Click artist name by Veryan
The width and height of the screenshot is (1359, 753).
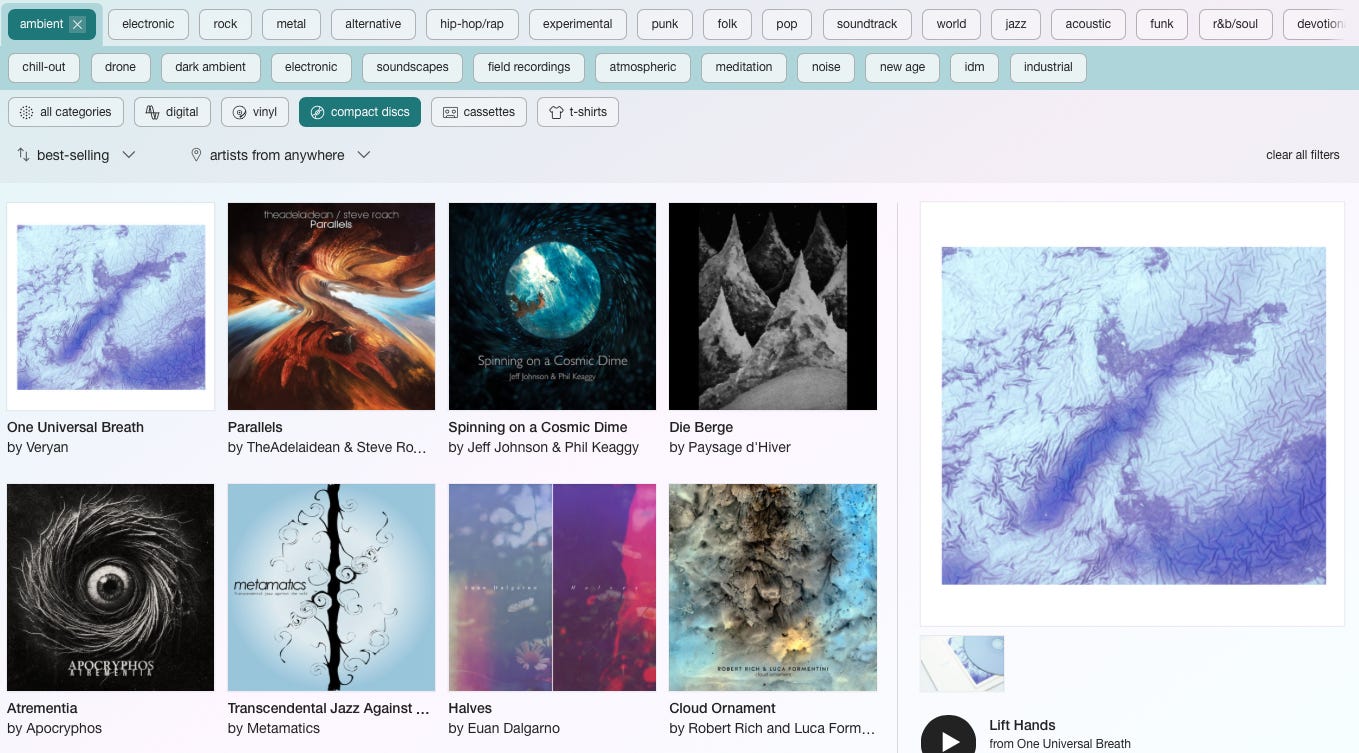[x=38, y=447]
